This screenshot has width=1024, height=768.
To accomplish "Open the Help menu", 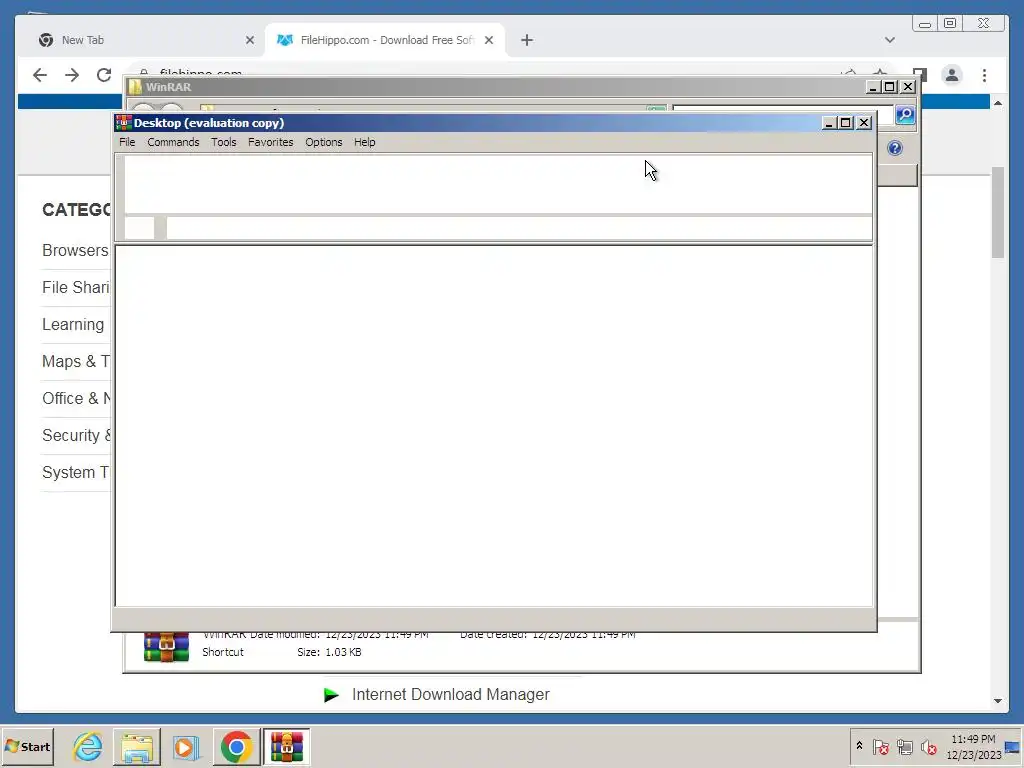I will click(364, 142).
